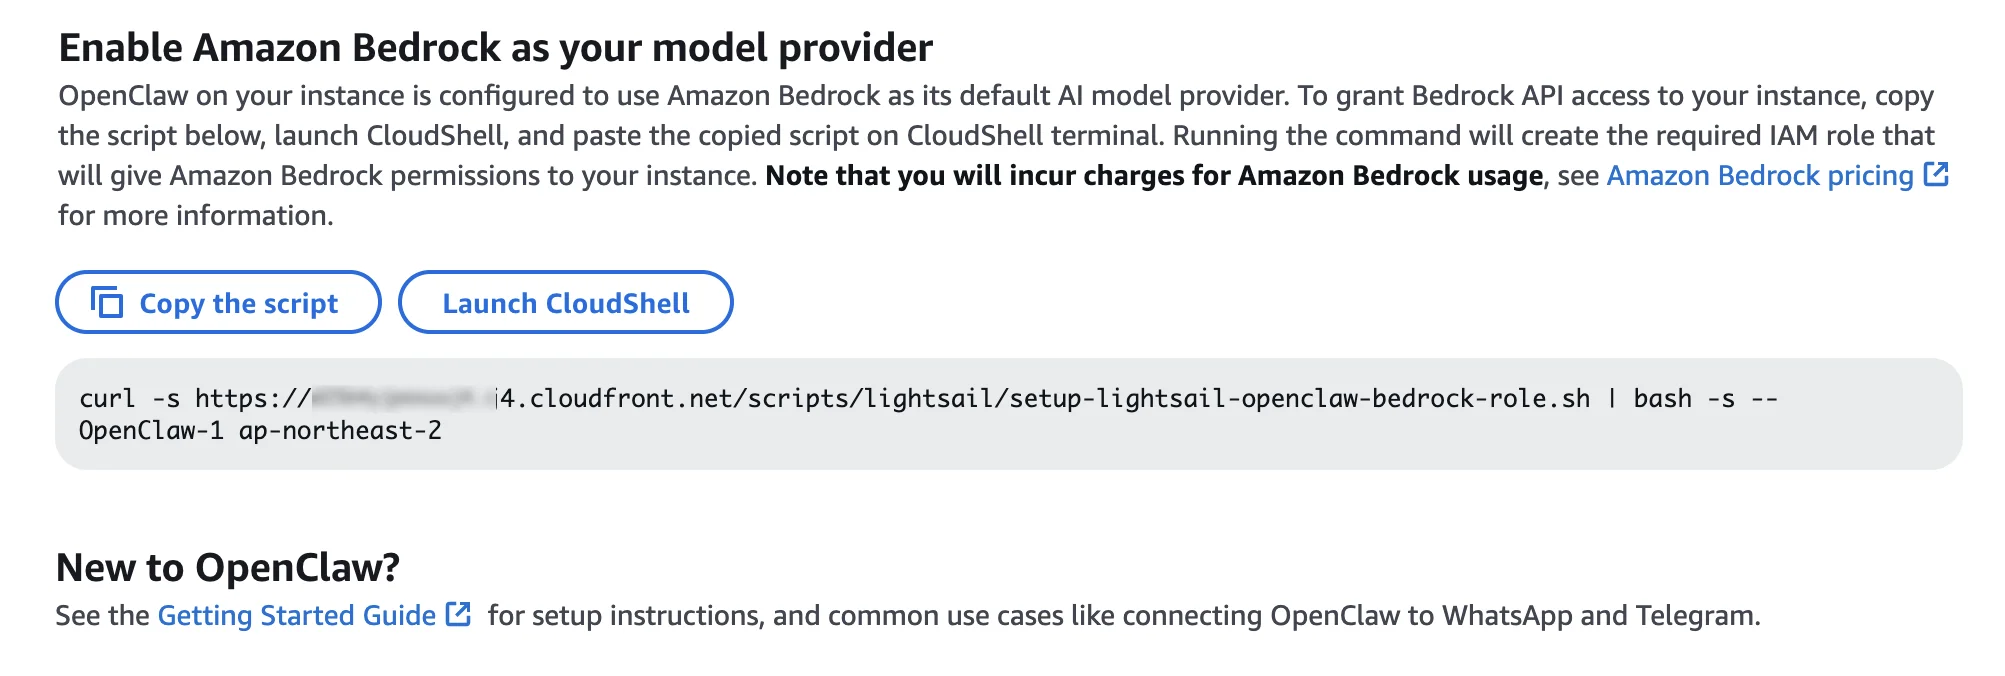Click the pipe character in the command
Screen dimensions: 2005x676
[x=1612, y=398]
